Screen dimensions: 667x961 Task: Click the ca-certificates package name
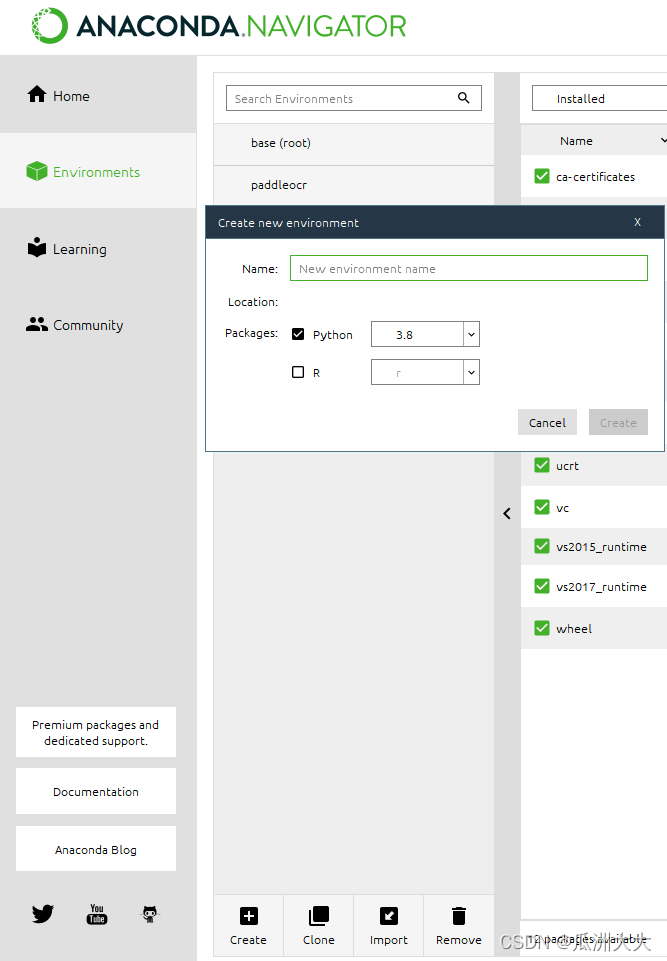tap(595, 177)
